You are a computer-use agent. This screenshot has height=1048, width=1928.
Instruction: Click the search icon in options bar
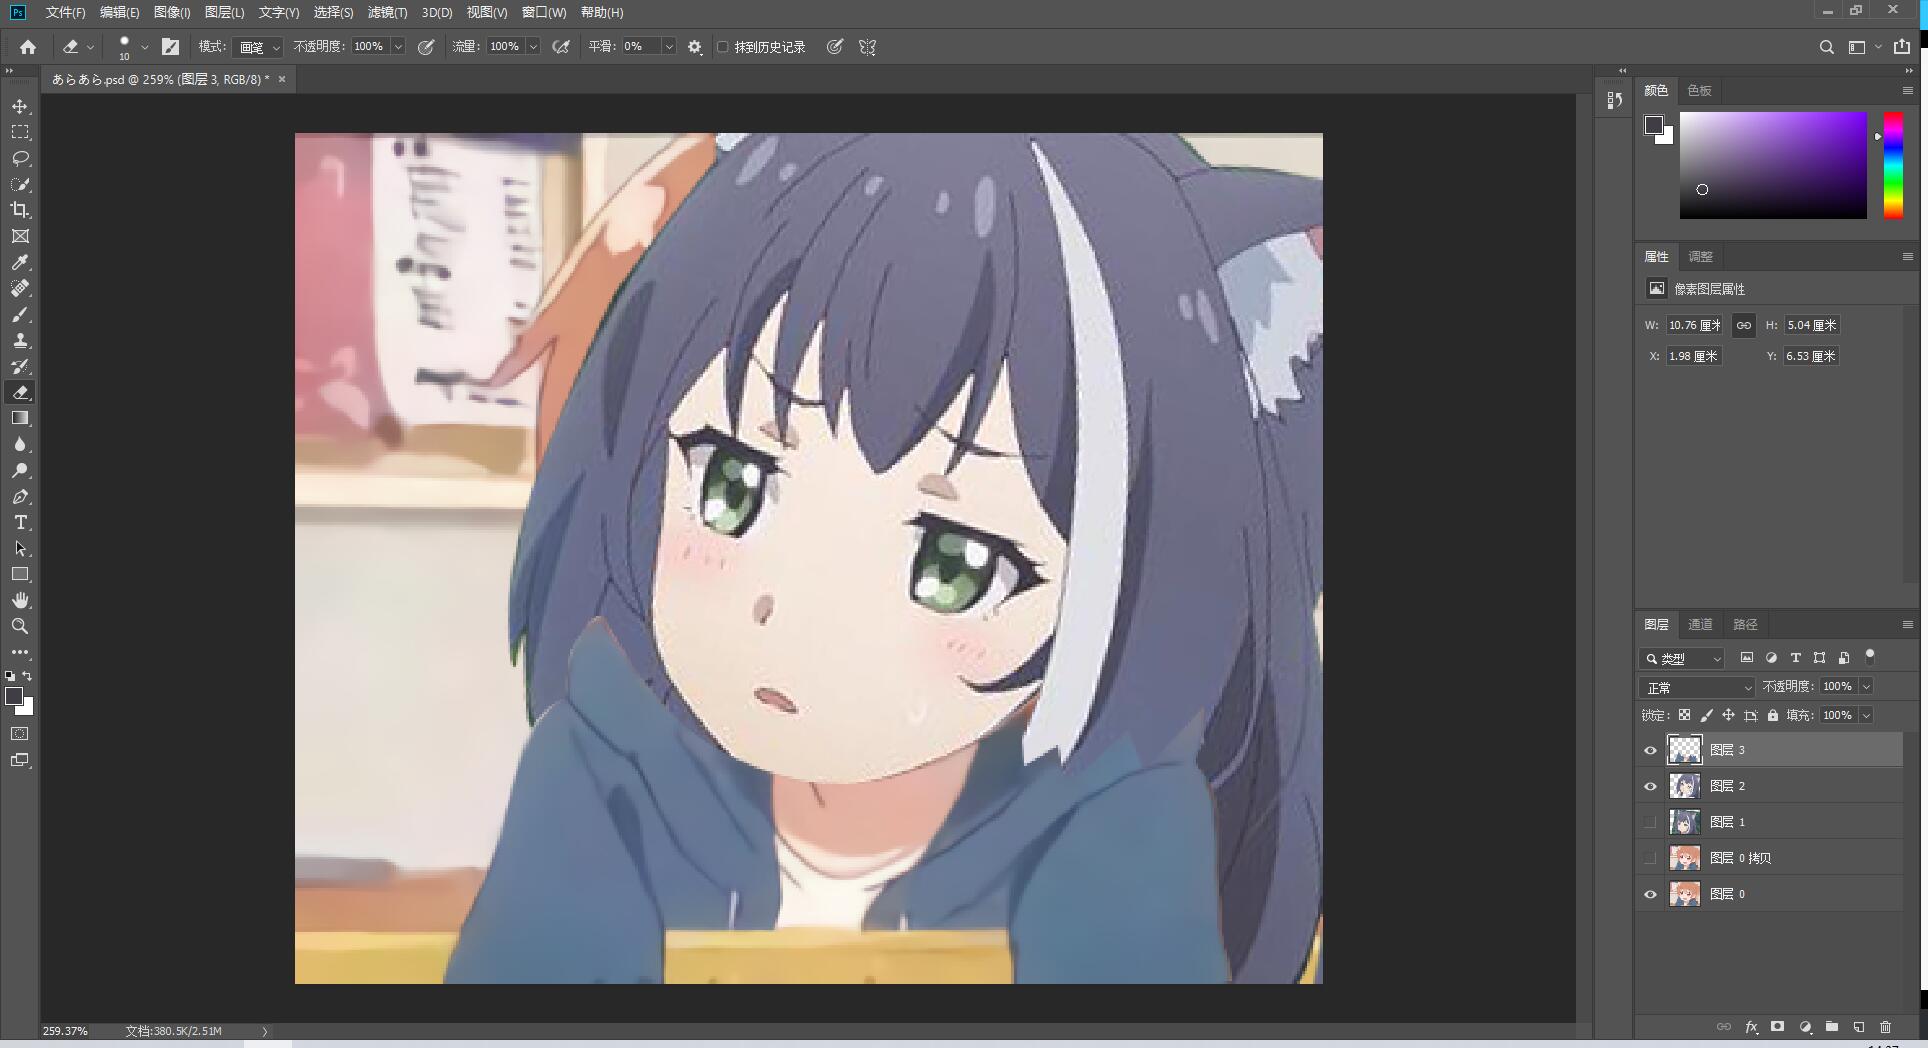coord(1826,47)
